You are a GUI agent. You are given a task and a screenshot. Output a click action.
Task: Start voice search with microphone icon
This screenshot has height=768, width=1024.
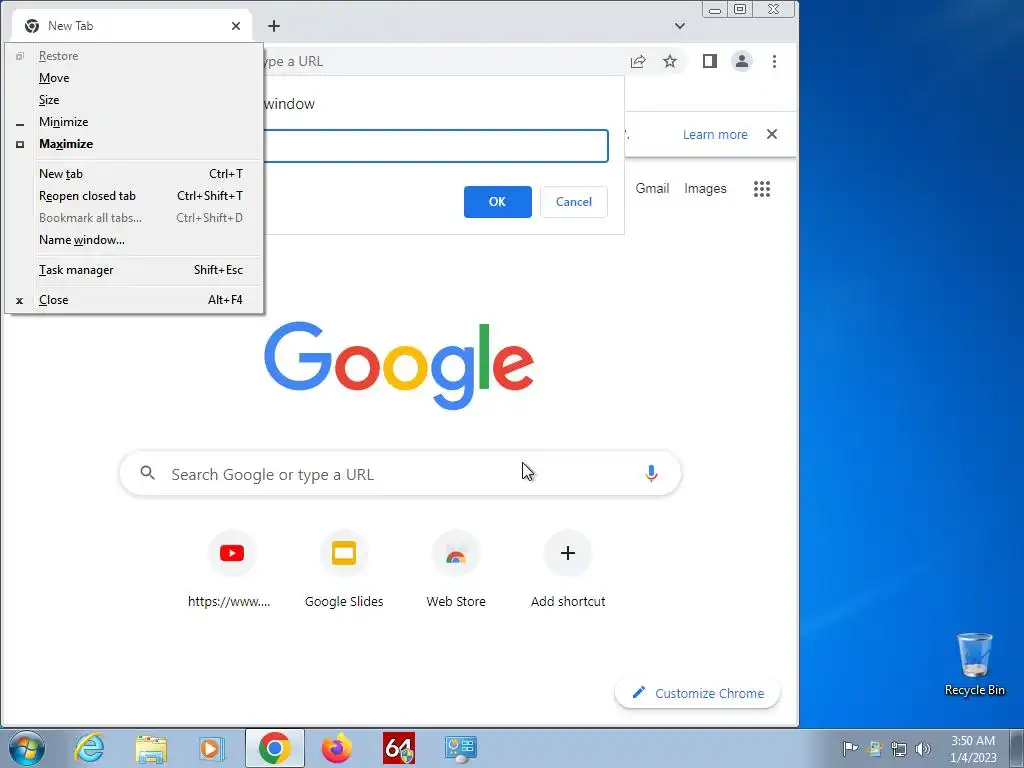tap(651, 473)
